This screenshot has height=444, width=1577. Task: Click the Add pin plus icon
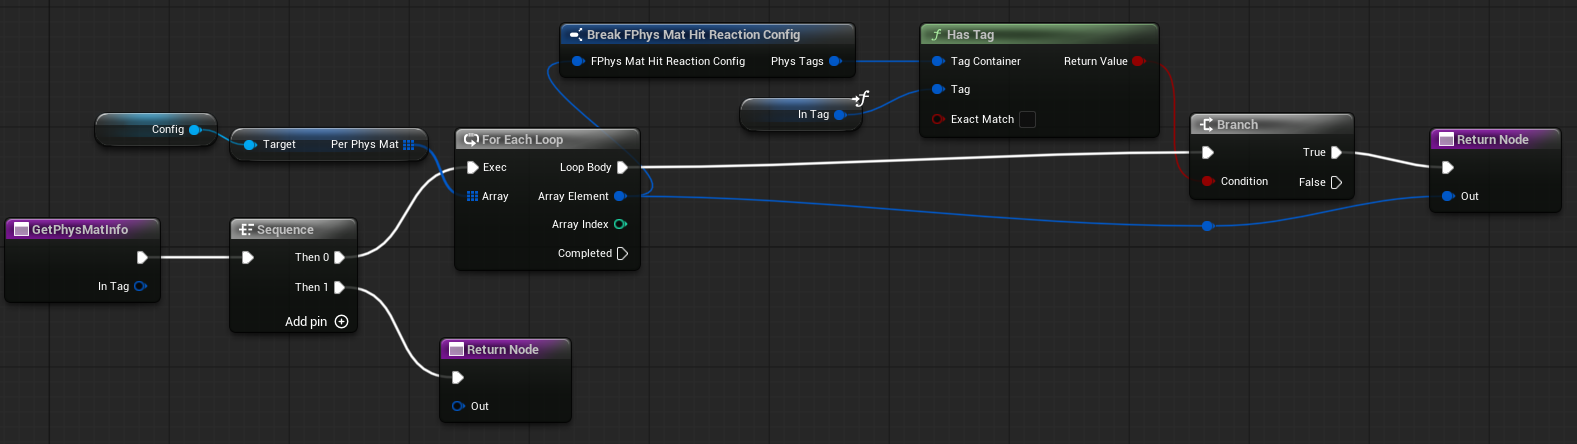[x=342, y=322]
